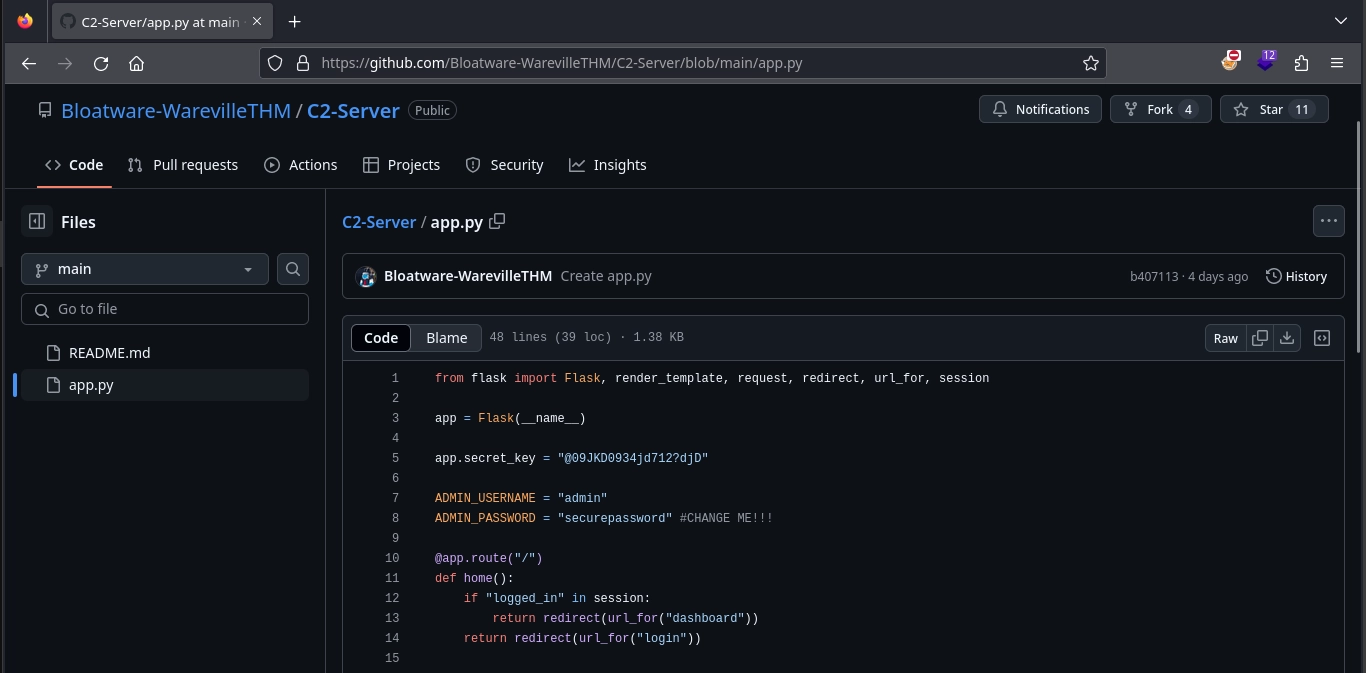Open the Firefox application menu
Screen dimensions: 1366x673
coord(1337,63)
